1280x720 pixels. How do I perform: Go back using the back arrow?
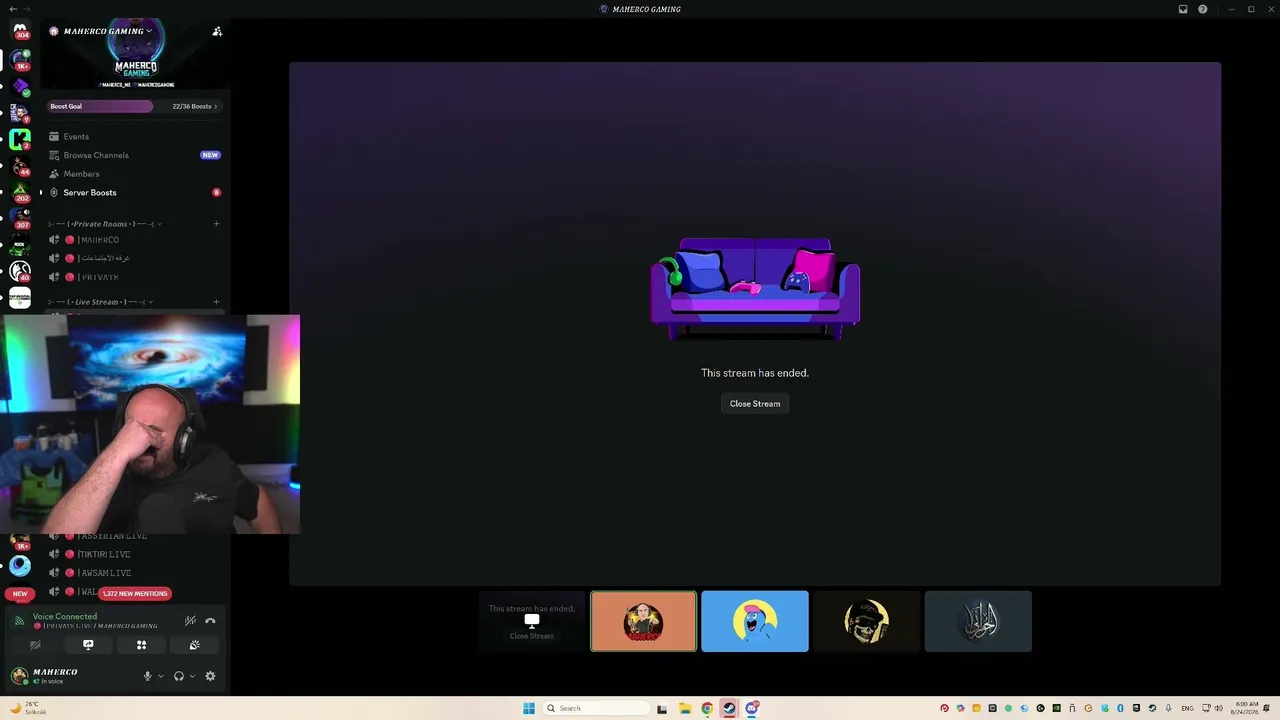tap(12, 9)
